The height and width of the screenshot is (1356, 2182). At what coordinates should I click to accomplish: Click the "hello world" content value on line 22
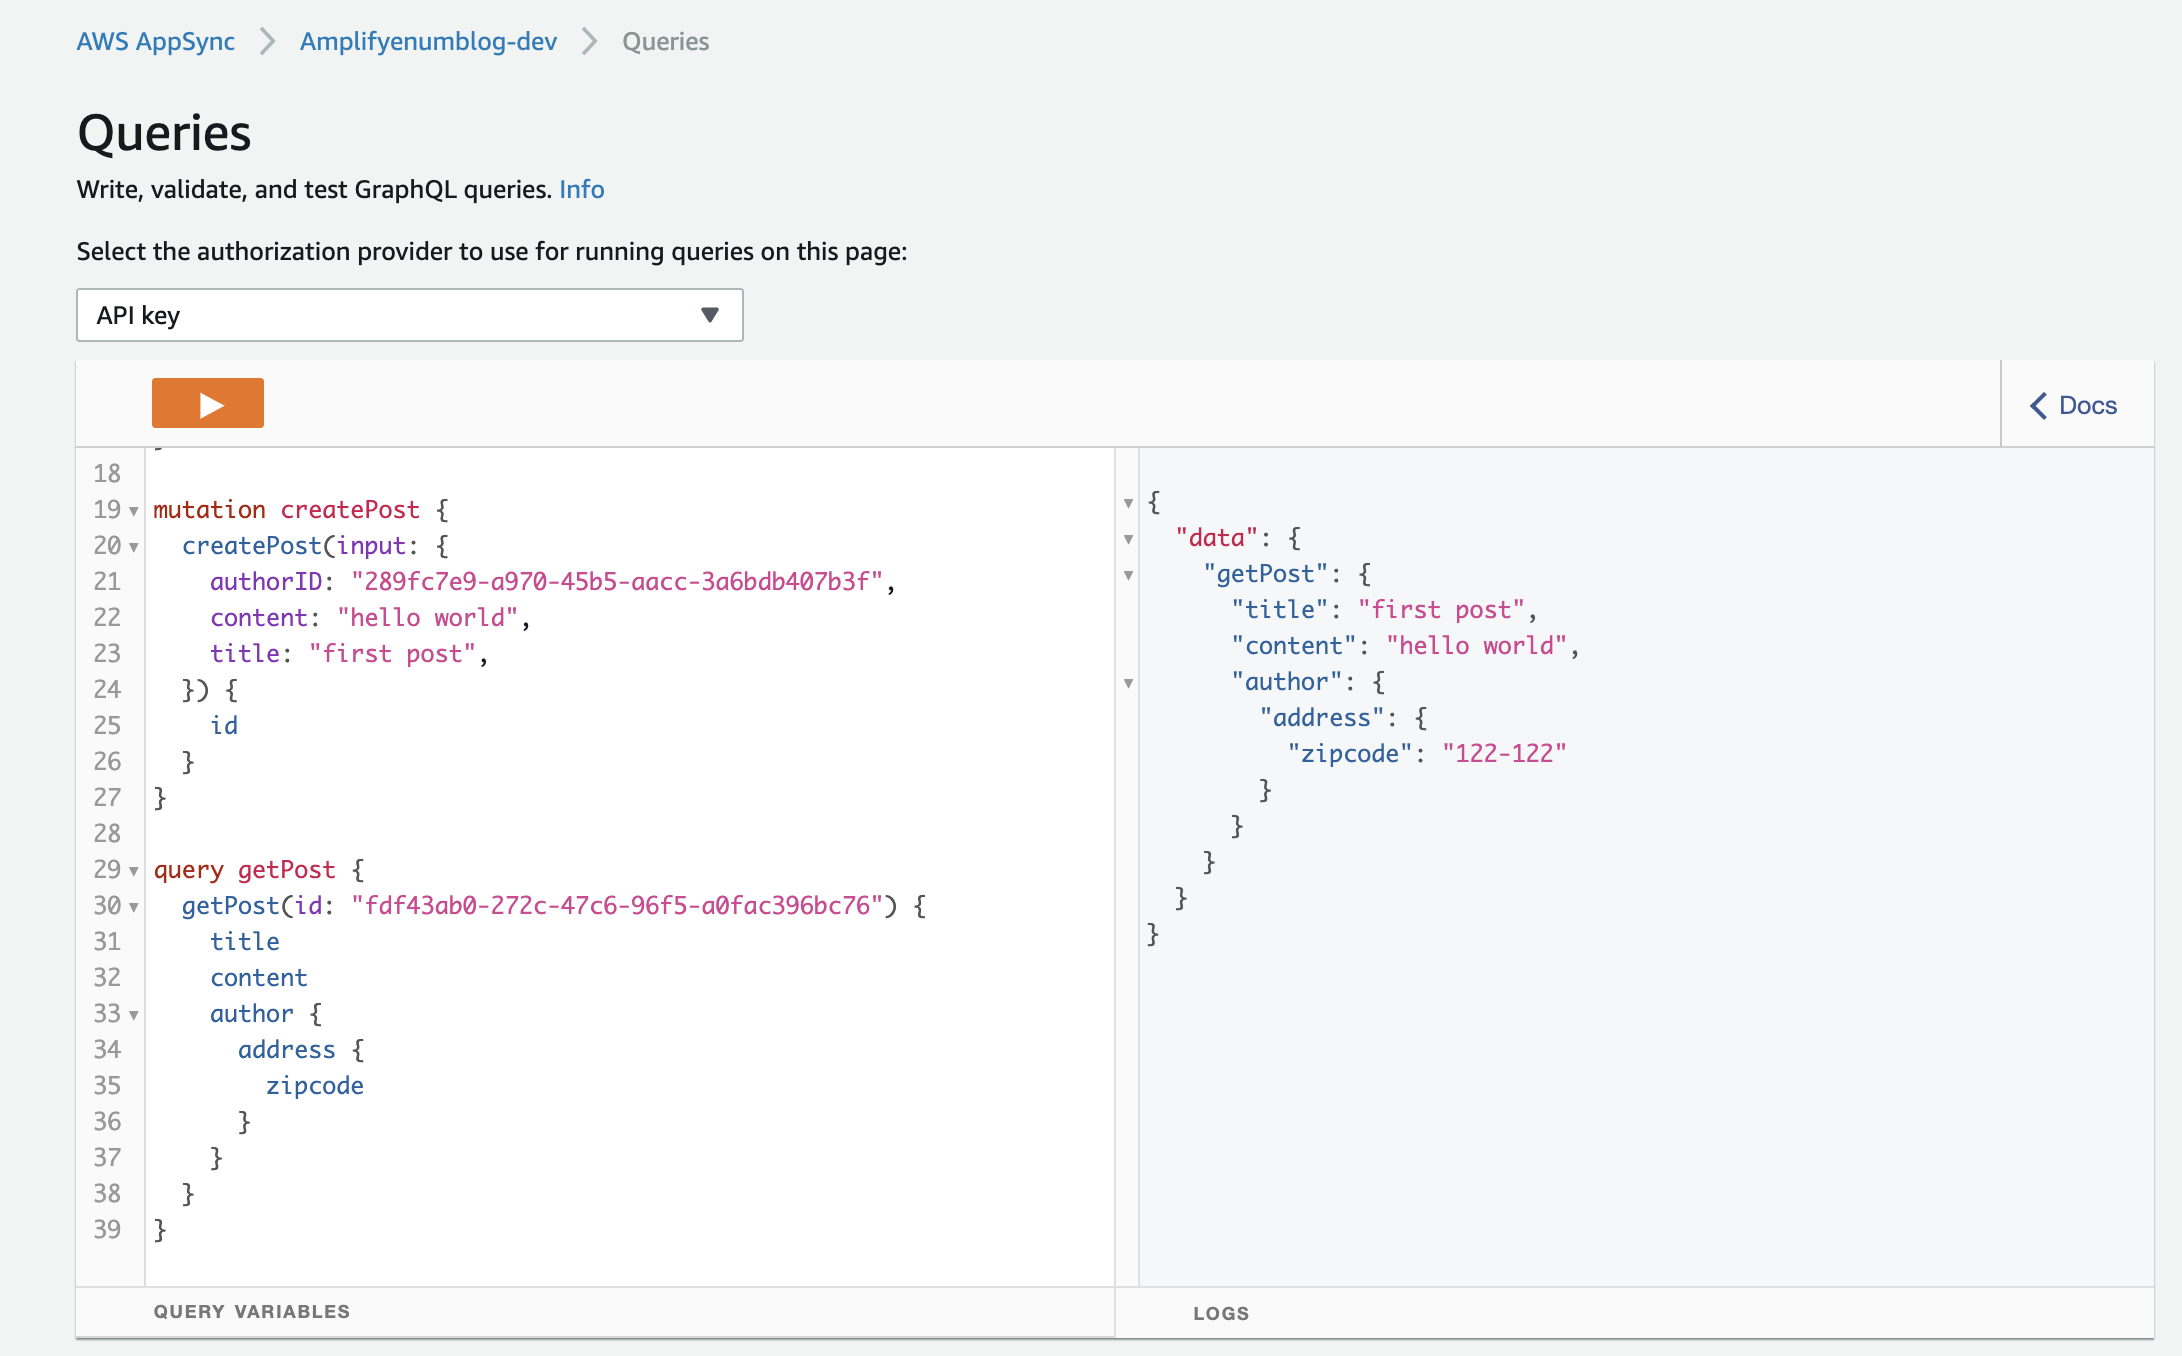pyautogui.click(x=427, y=617)
